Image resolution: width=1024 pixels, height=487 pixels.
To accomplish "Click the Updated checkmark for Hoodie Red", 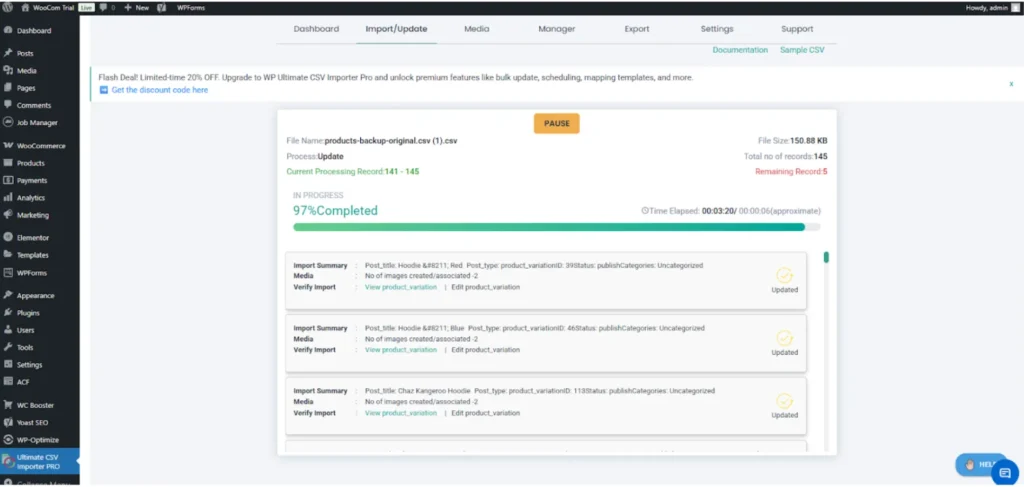I will [784, 275].
